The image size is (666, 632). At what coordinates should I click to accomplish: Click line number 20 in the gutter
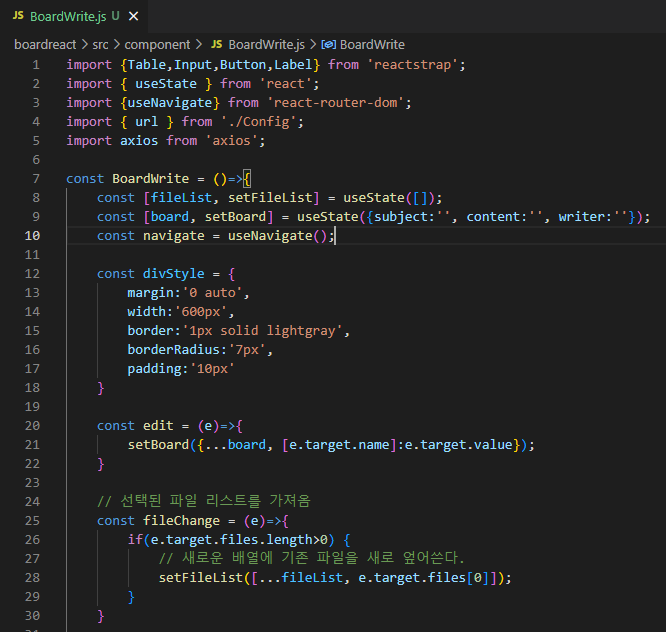[32, 426]
